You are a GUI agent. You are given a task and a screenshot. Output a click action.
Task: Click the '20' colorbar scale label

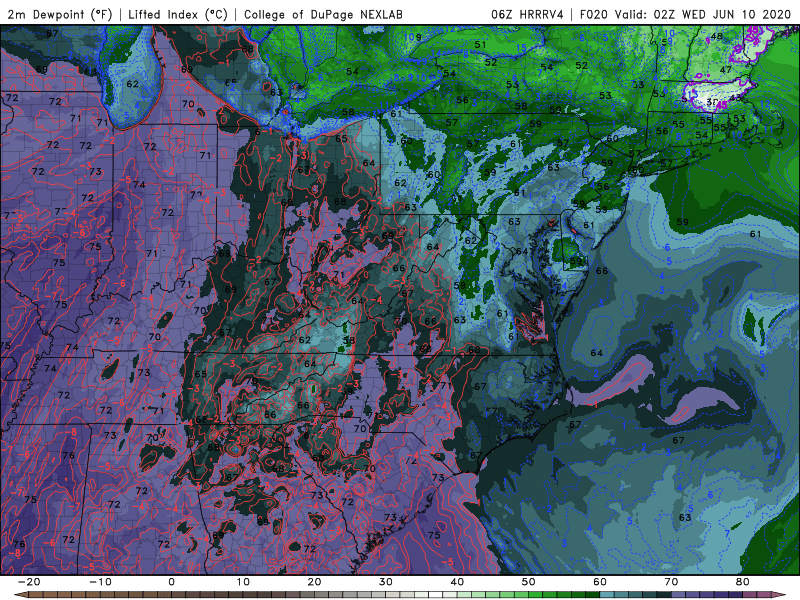(315, 582)
